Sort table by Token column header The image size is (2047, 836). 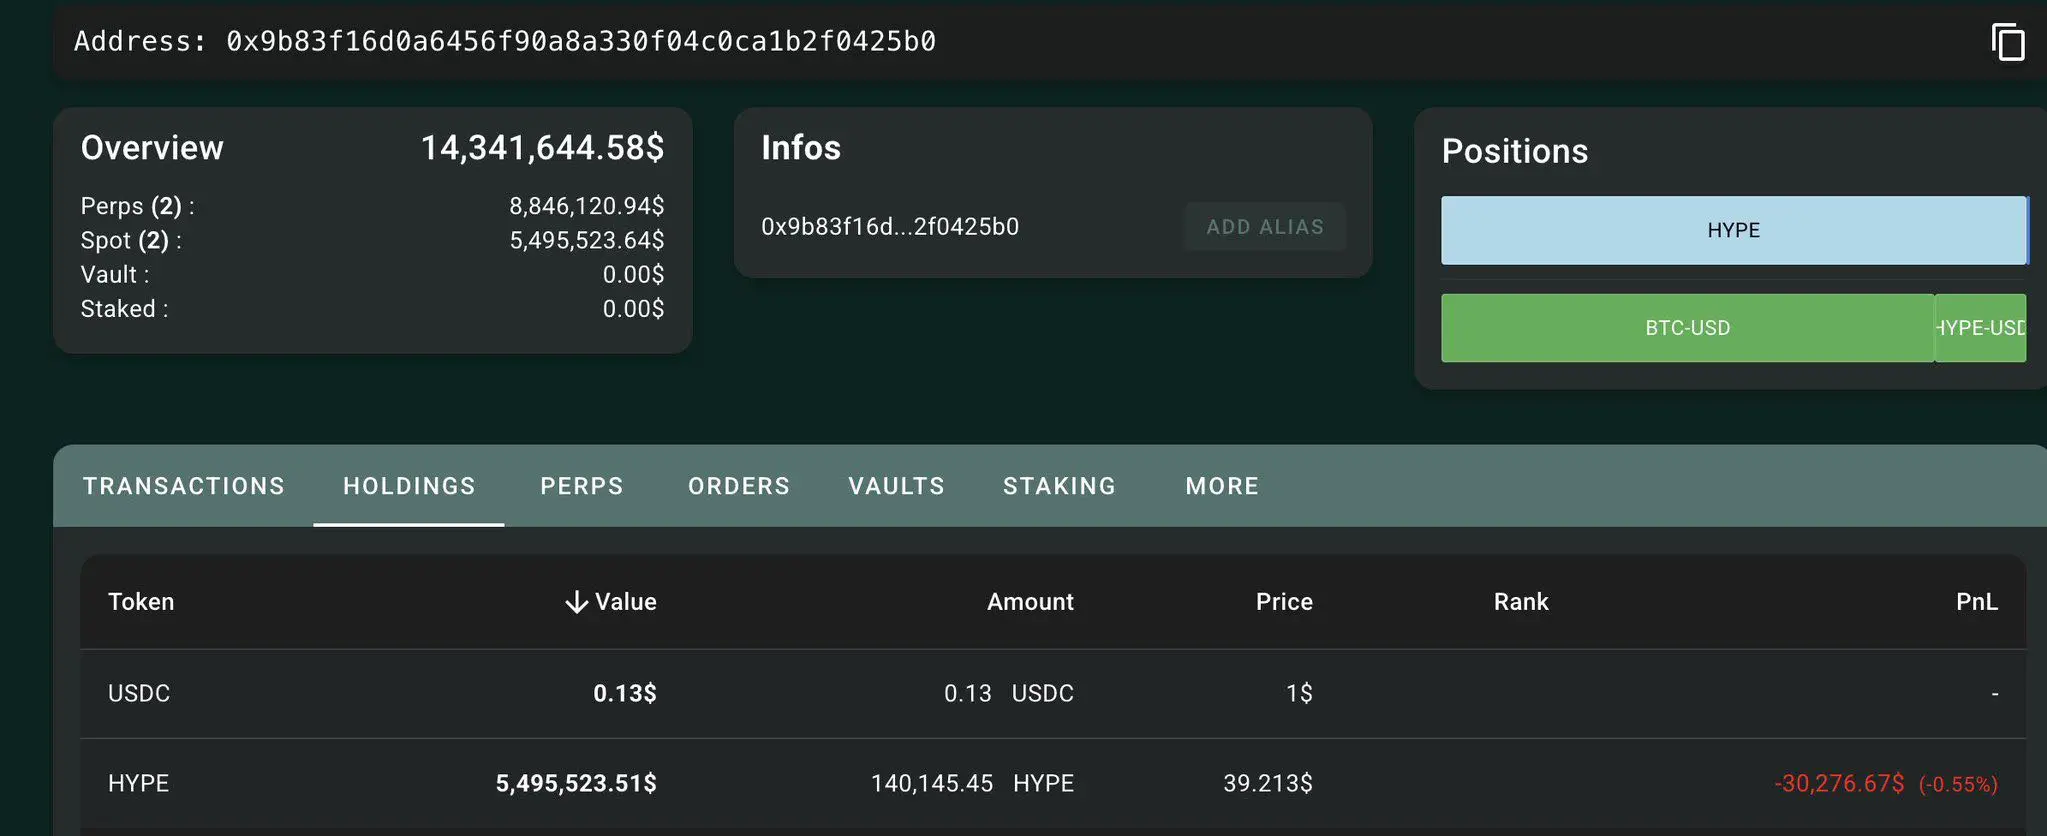[141, 602]
